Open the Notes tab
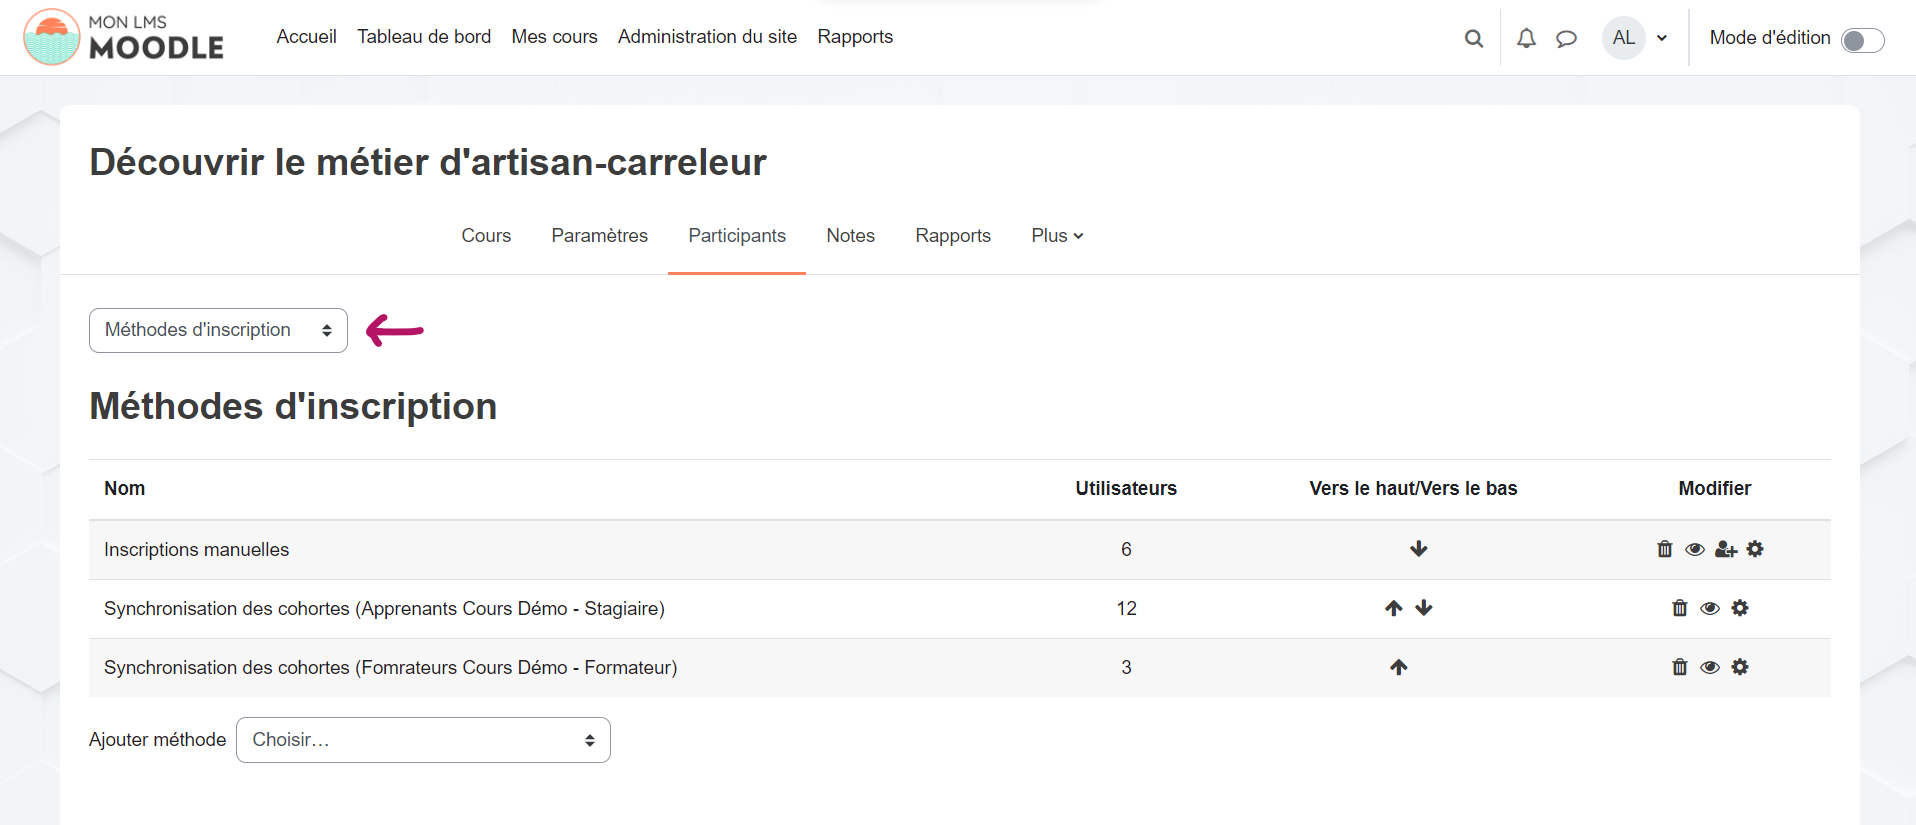This screenshot has width=1916, height=825. (x=850, y=236)
